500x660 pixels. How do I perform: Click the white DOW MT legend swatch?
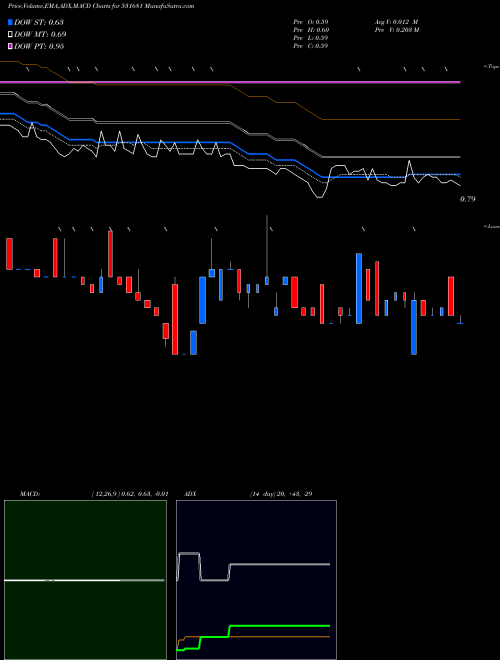pyautogui.click(x=10, y=35)
